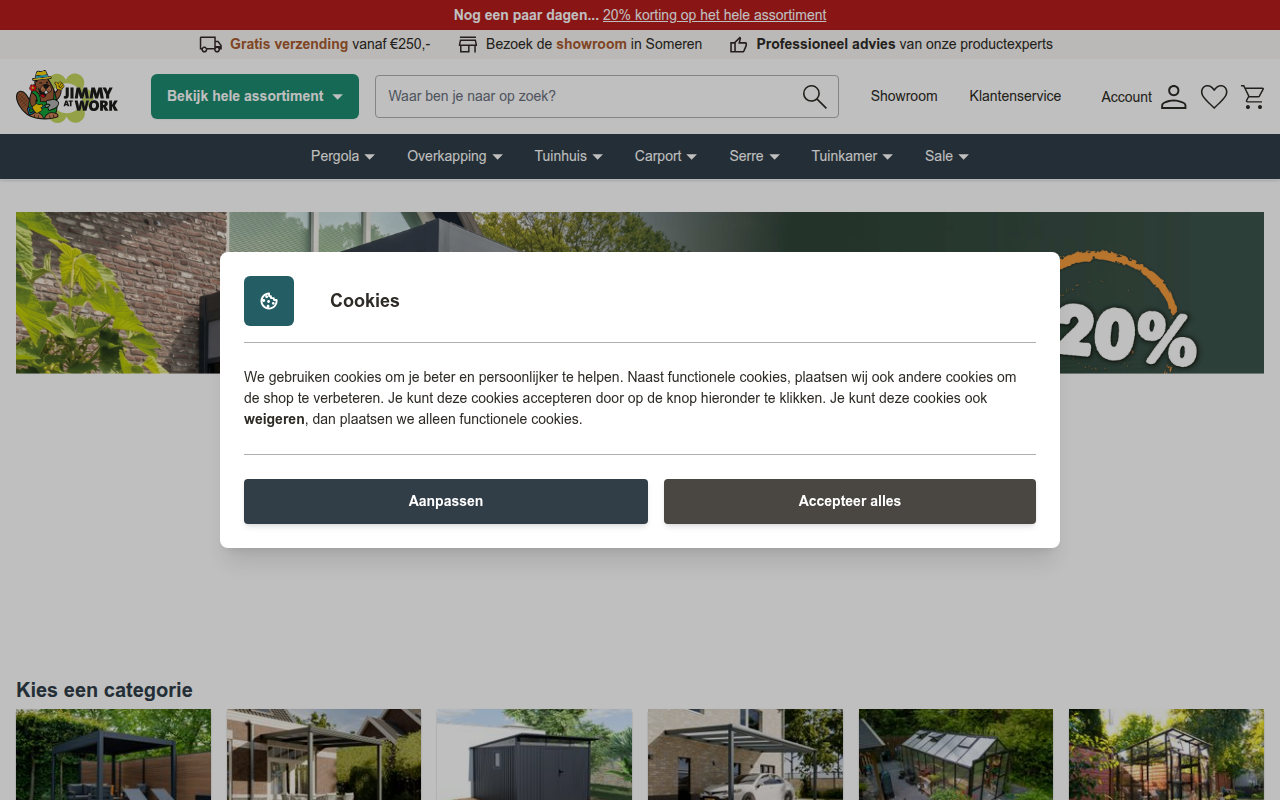Click the cookie icon in dialog
This screenshot has width=1280, height=800.
coord(269,301)
